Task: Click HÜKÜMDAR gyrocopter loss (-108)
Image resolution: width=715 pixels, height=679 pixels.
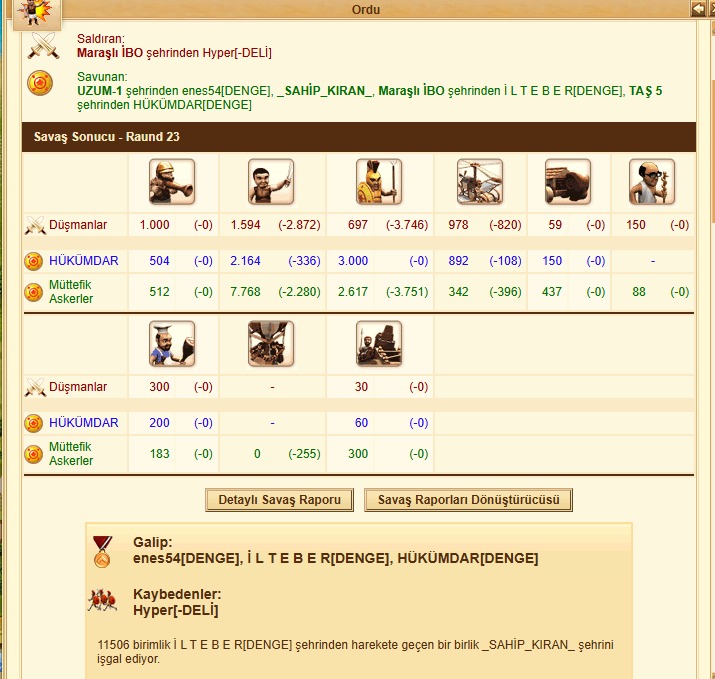Action: [x=505, y=261]
